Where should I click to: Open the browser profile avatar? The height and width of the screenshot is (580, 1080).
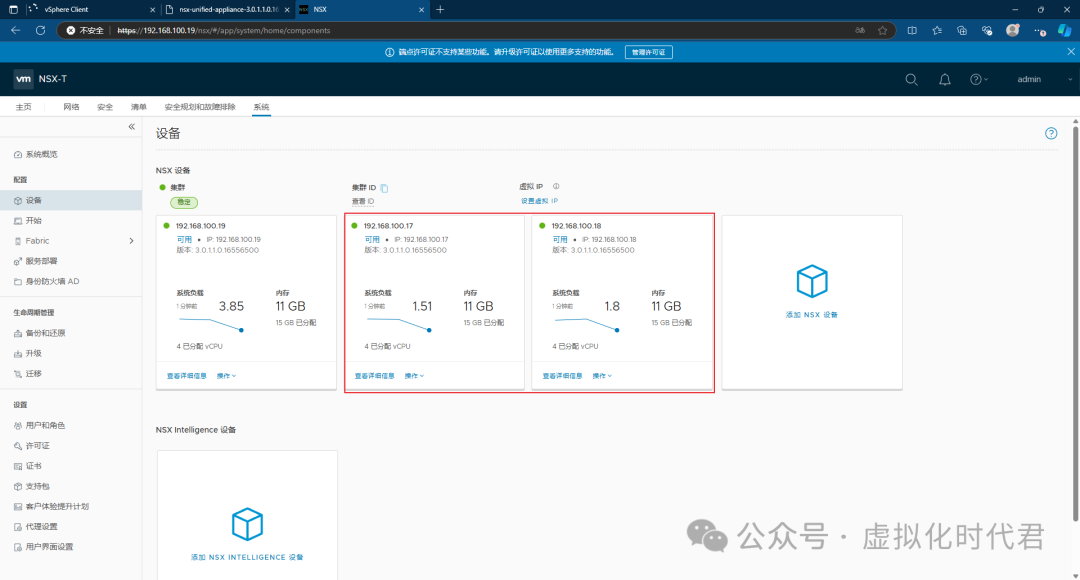pyautogui.click(x=1012, y=30)
